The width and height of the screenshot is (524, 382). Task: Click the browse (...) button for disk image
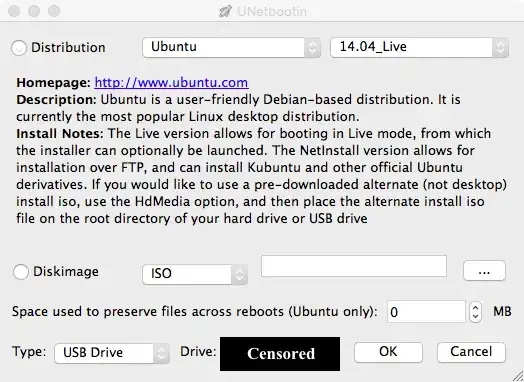tap(484, 271)
